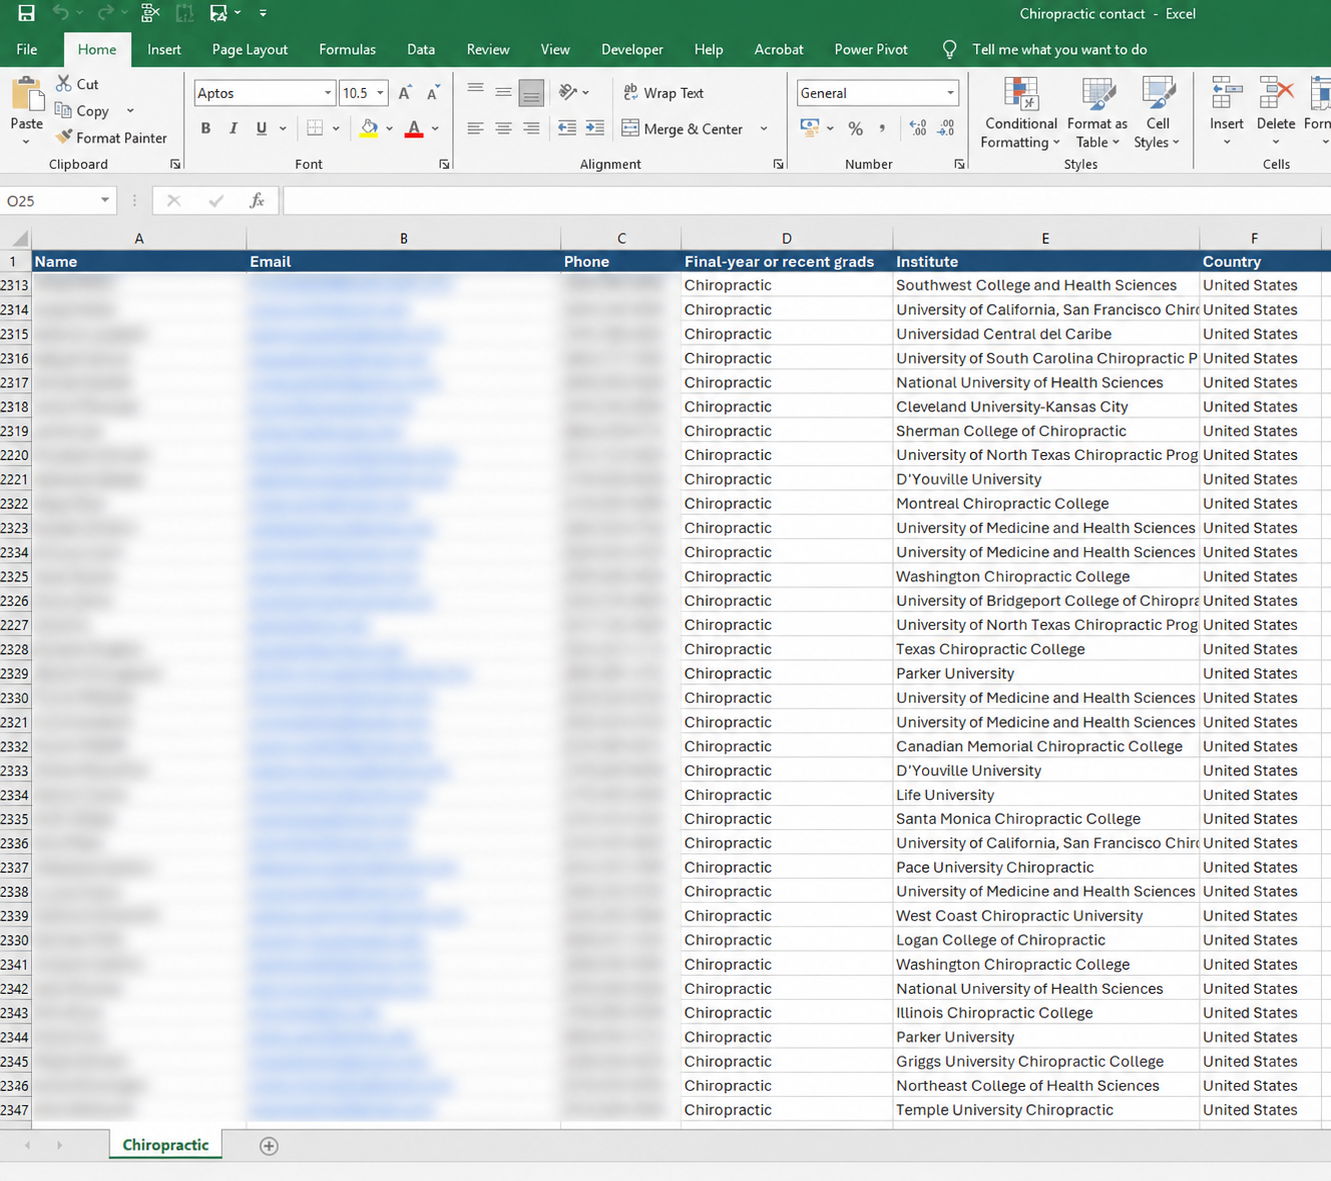Switch to the Page Layout tab

250,49
